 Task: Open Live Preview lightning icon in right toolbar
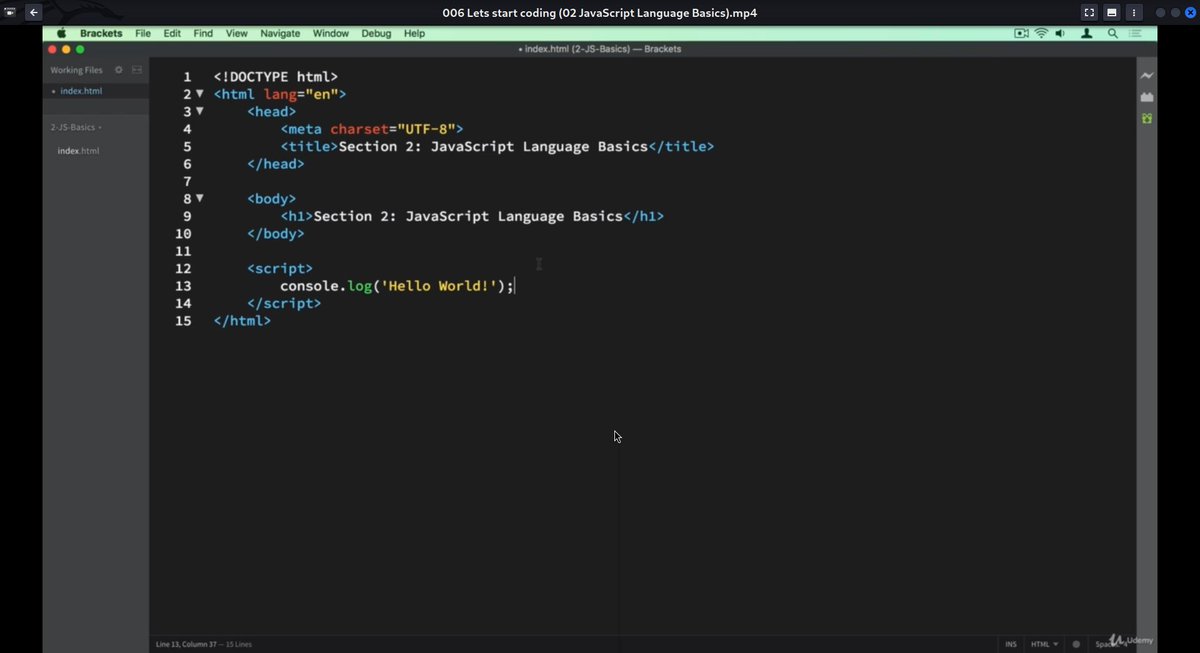[1147, 76]
